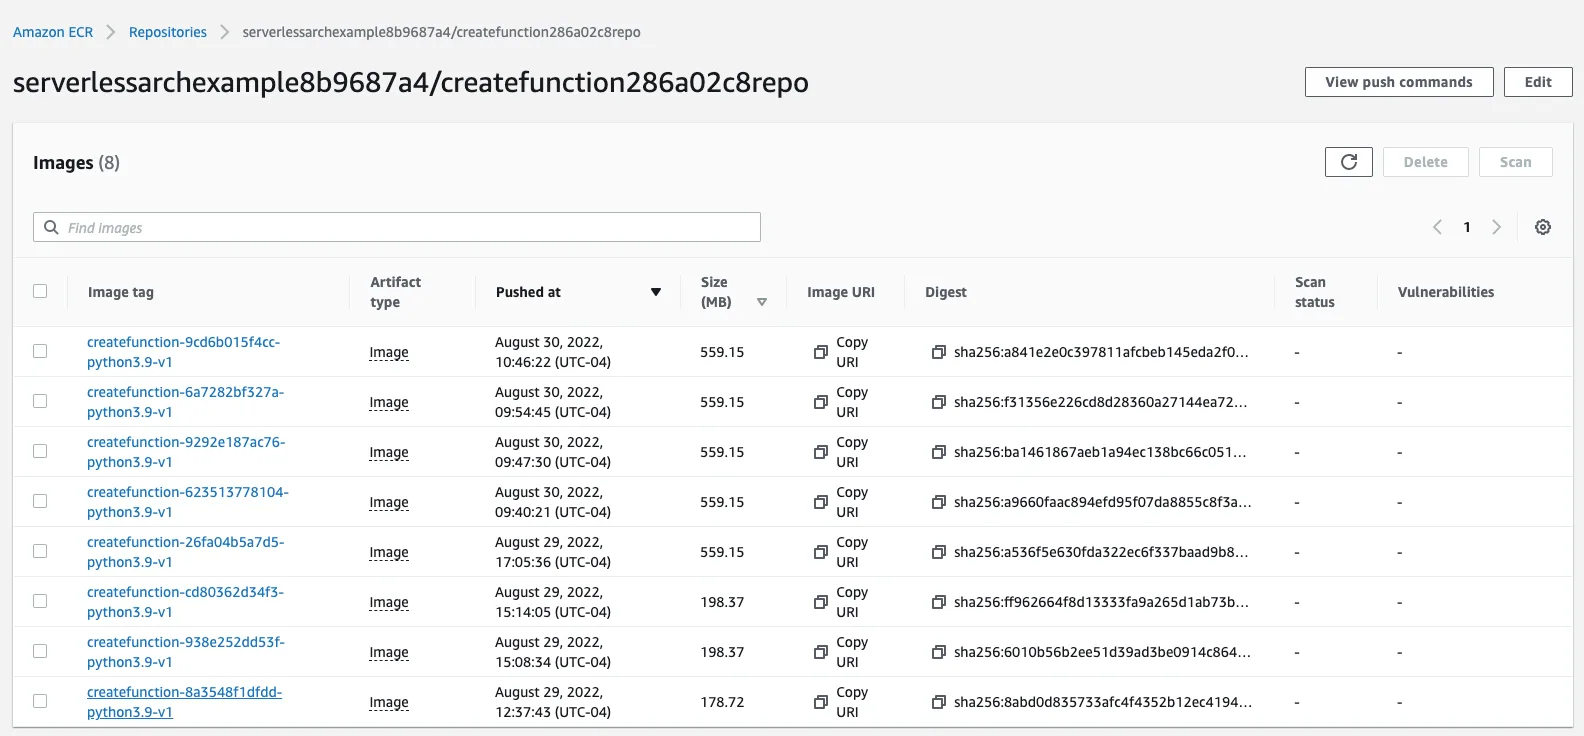Open the Repositories breadcrumb link
The height and width of the screenshot is (736, 1584).
tap(168, 32)
